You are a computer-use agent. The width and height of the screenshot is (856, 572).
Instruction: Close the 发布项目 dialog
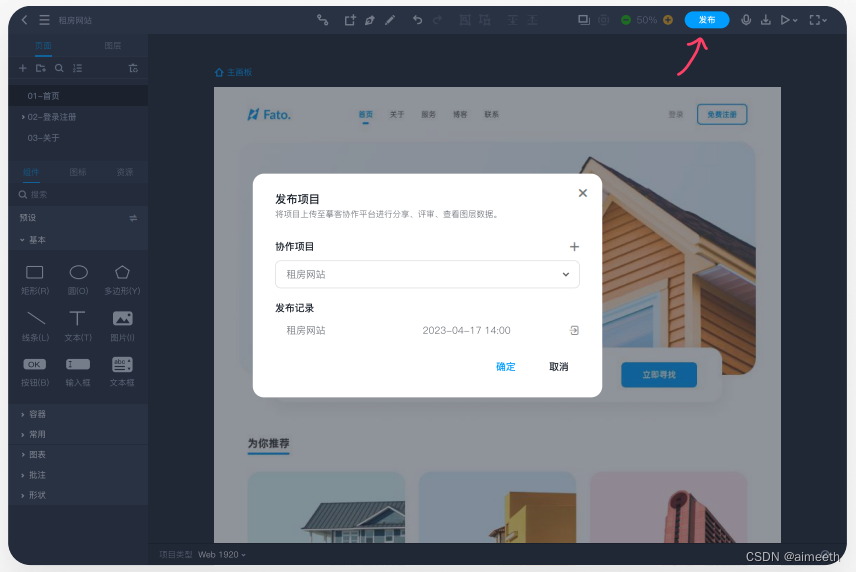[582, 193]
